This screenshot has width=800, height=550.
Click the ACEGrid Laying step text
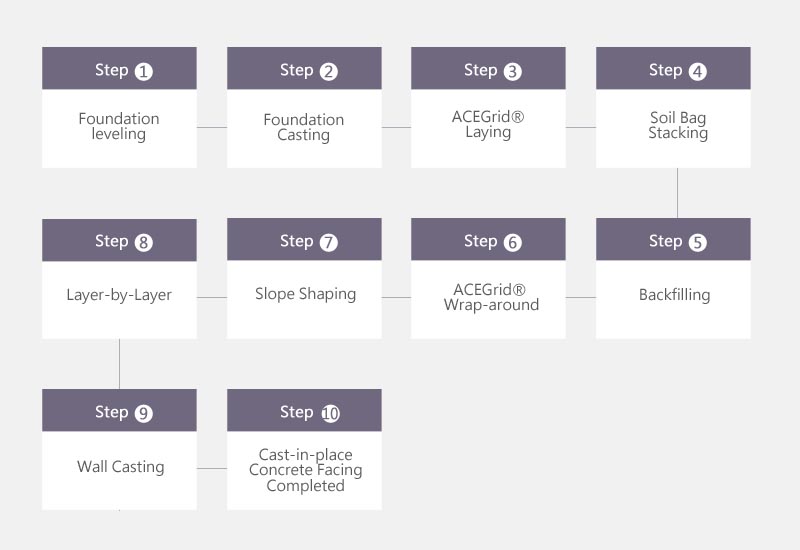click(x=488, y=125)
